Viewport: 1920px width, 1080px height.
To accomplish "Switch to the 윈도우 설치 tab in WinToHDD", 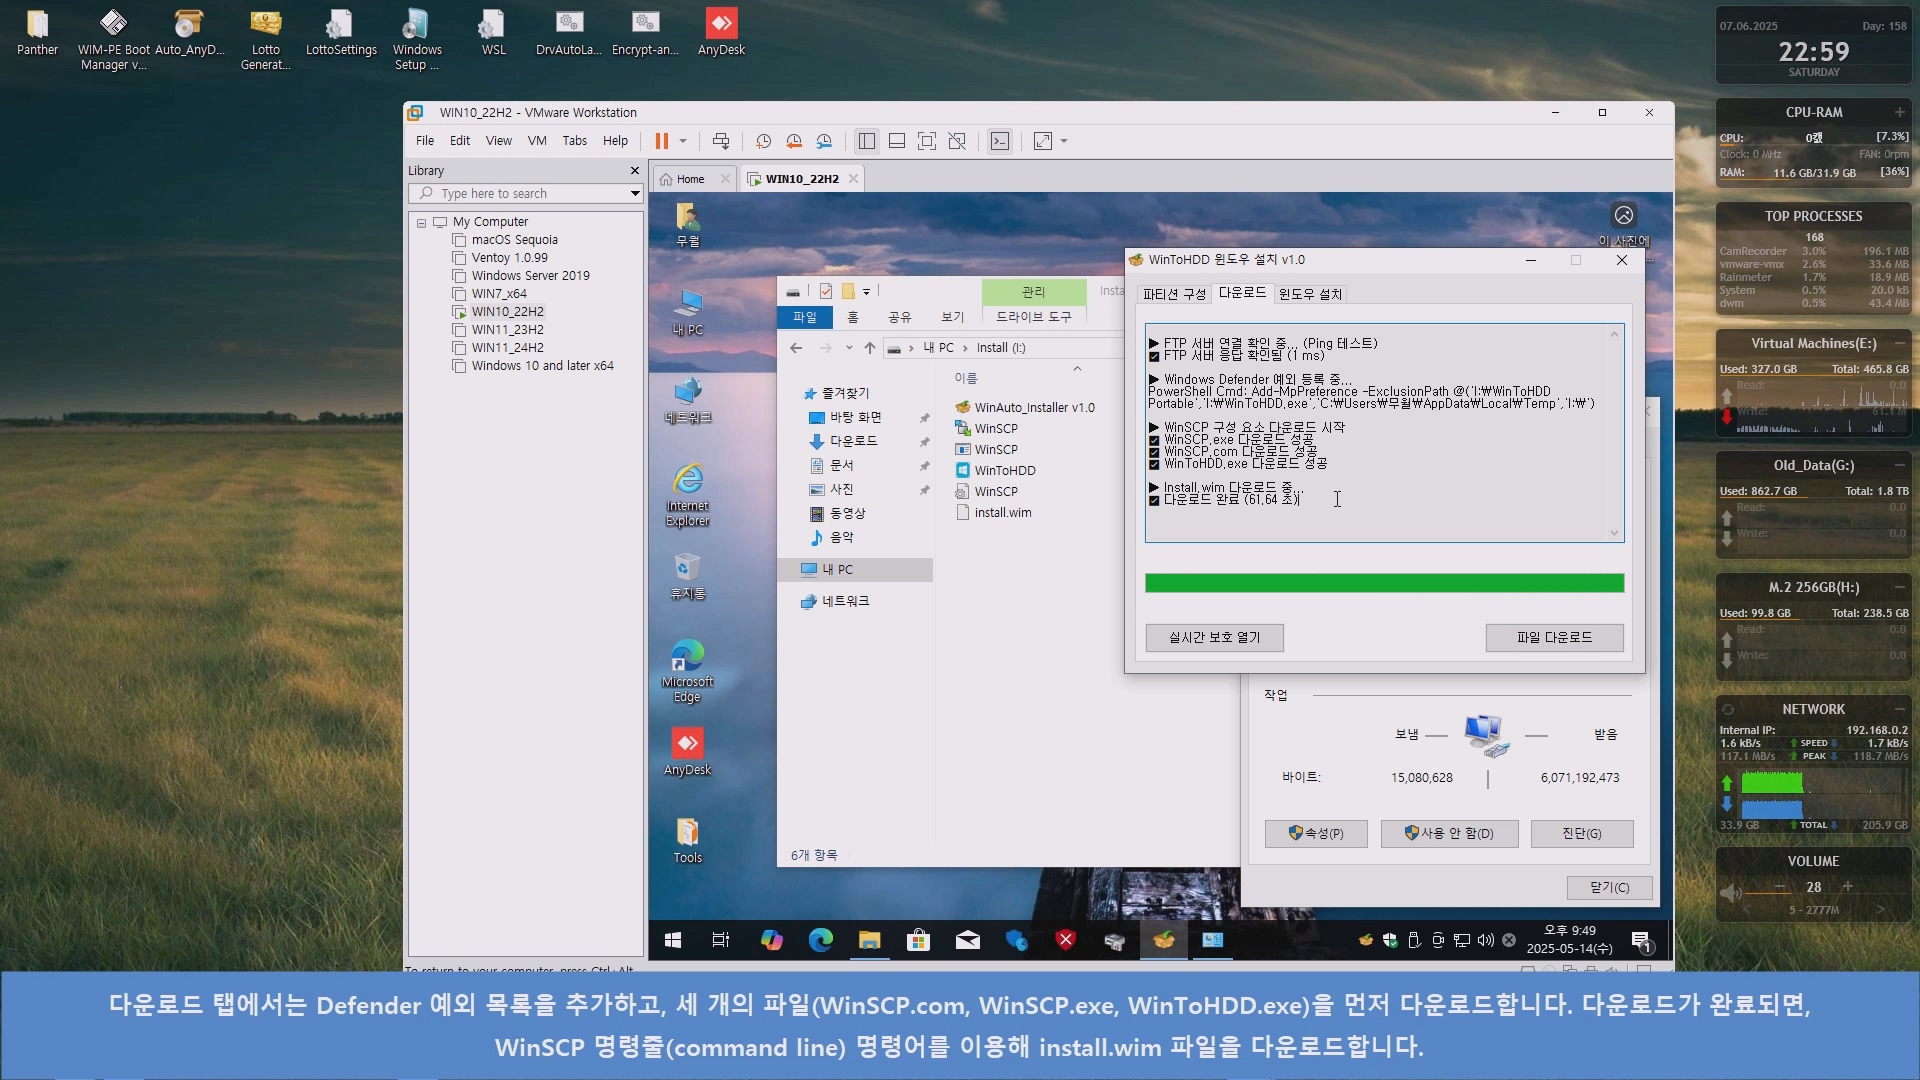I will click(1310, 294).
